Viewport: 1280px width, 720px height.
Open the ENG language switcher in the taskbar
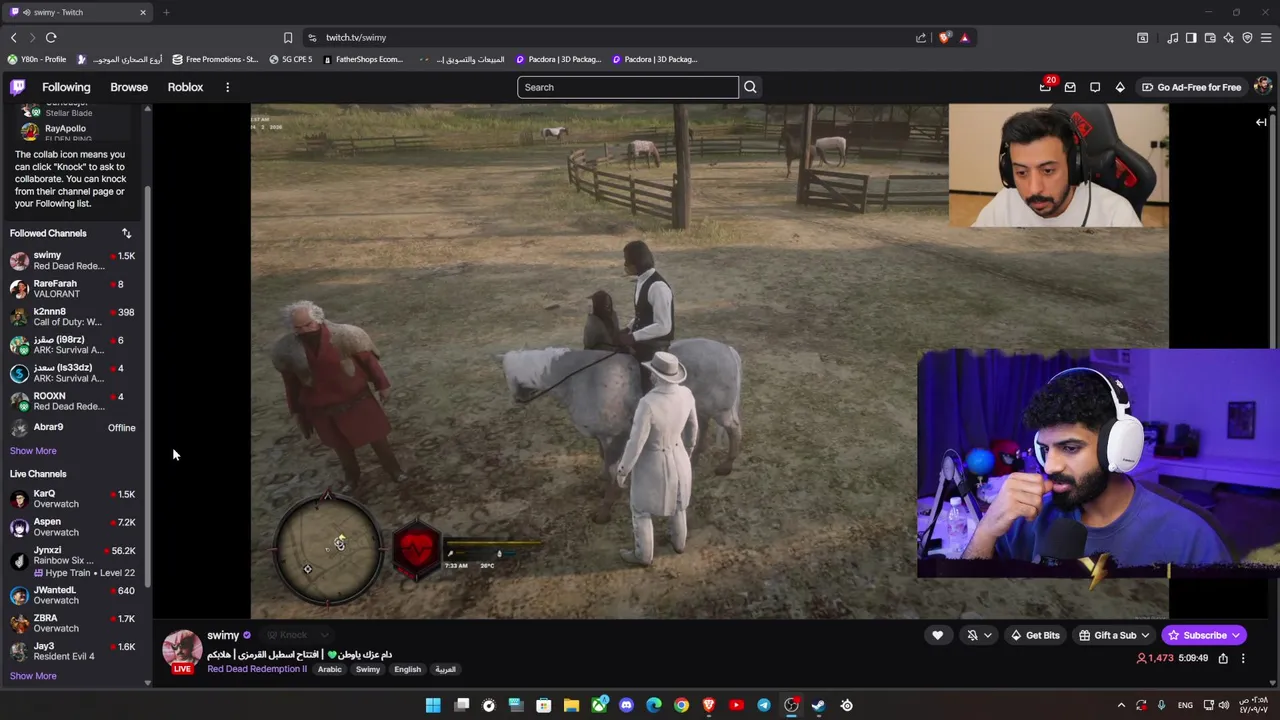[x=1184, y=705]
